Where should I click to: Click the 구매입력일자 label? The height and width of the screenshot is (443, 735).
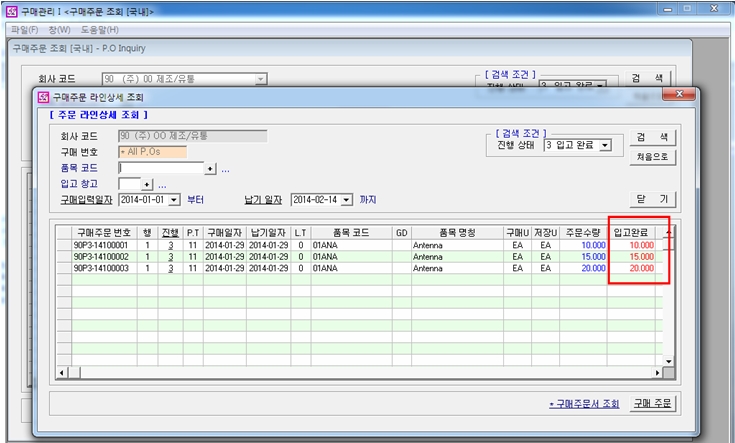(x=87, y=200)
